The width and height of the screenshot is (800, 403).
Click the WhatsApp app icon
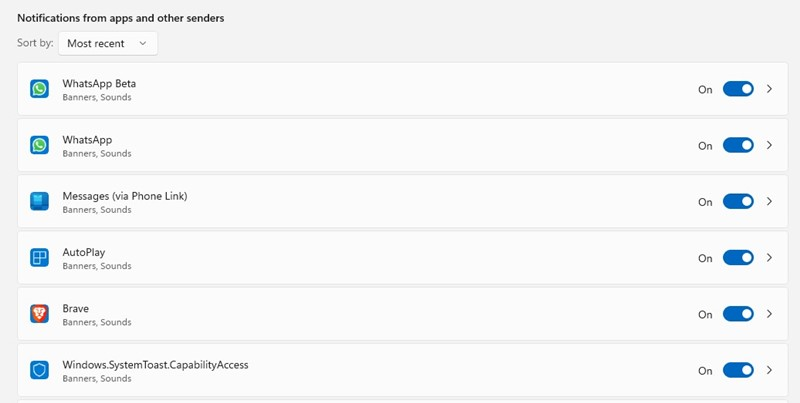click(x=39, y=145)
